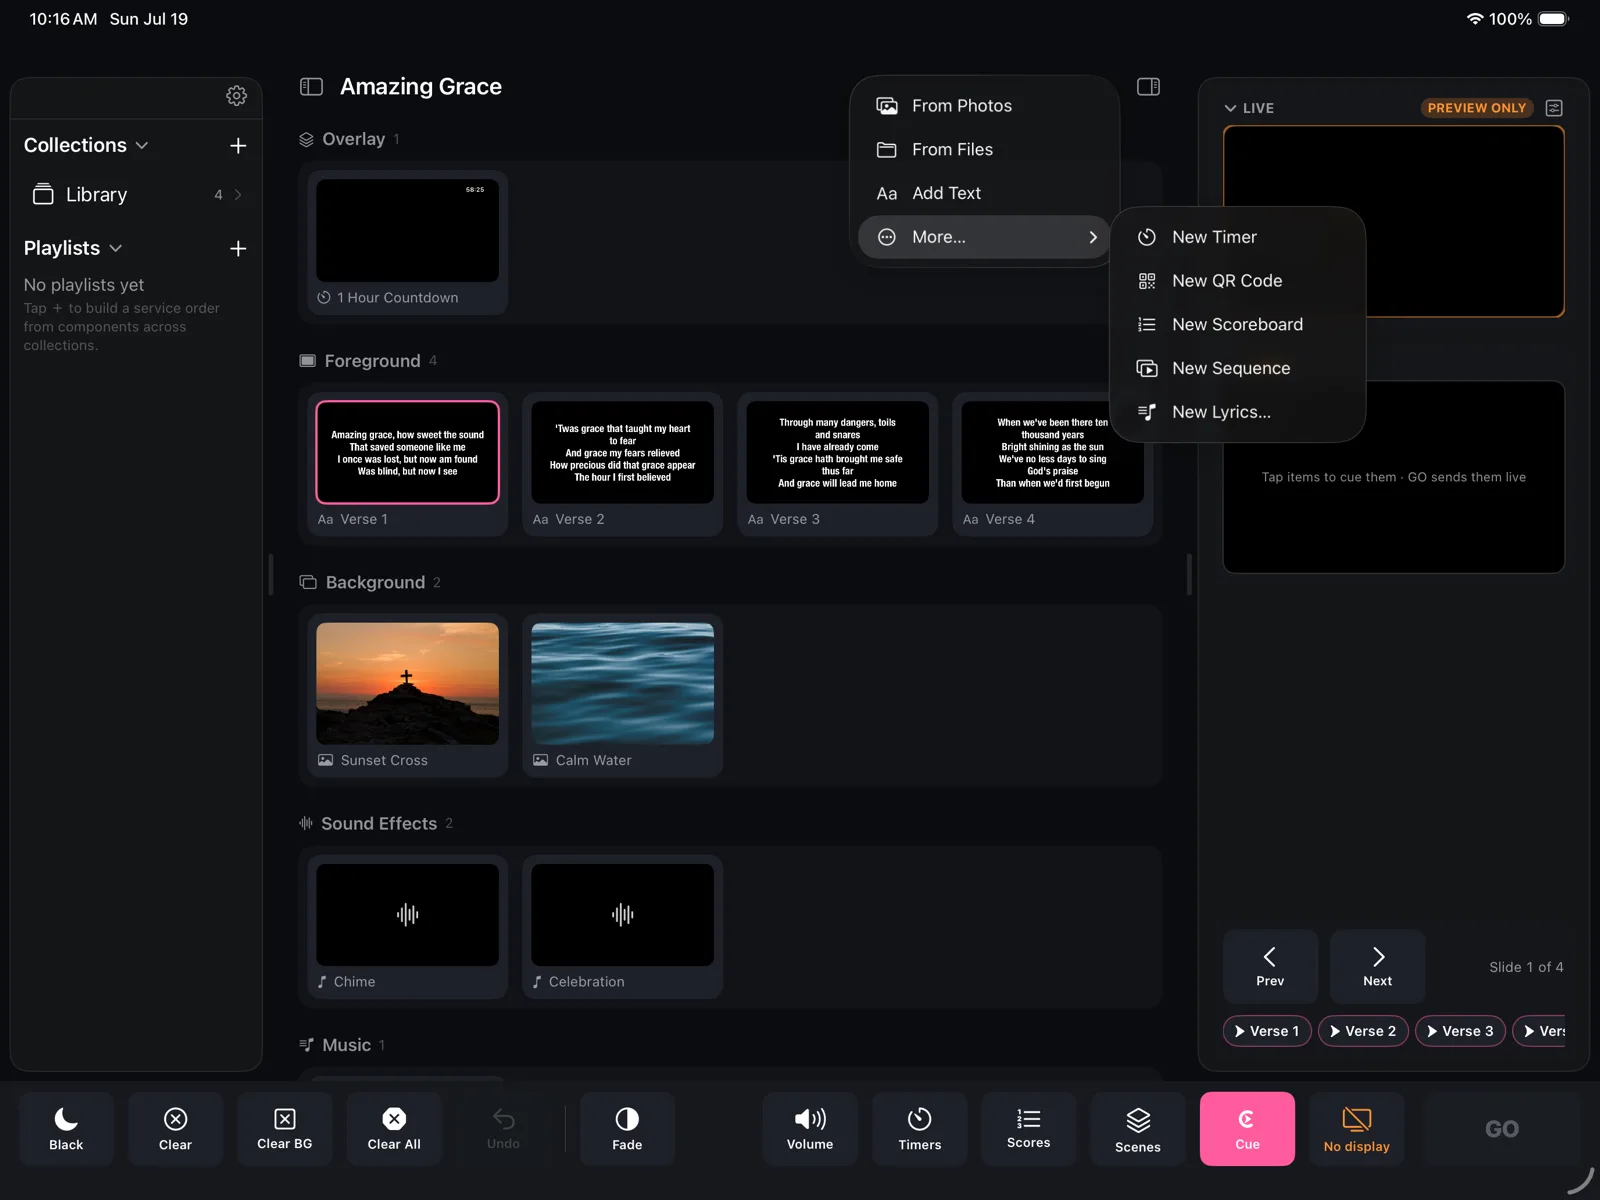Add a new playlist with plus
This screenshot has width=1600, height=1200.
coord(238,249)
